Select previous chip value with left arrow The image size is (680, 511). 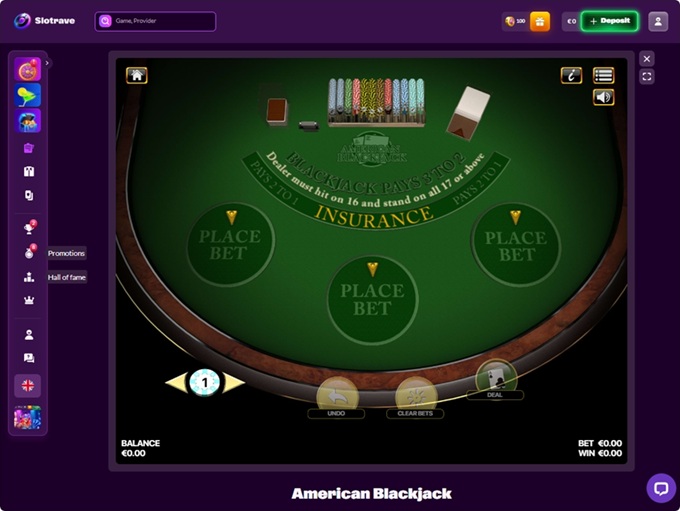176,383
